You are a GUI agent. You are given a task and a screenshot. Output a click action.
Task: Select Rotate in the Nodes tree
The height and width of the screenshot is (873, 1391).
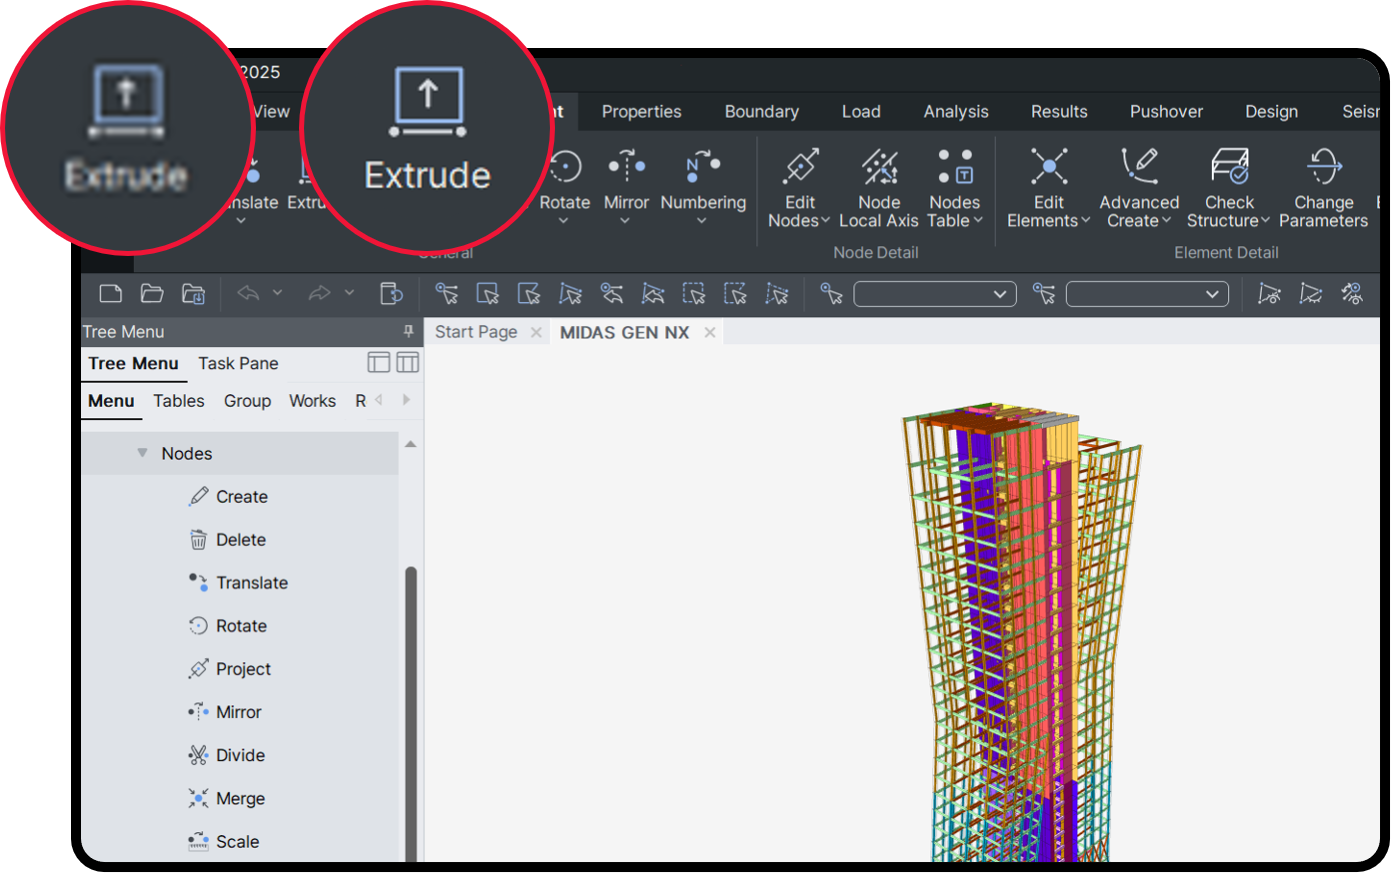pyautogui.click(x=240, y=626)
